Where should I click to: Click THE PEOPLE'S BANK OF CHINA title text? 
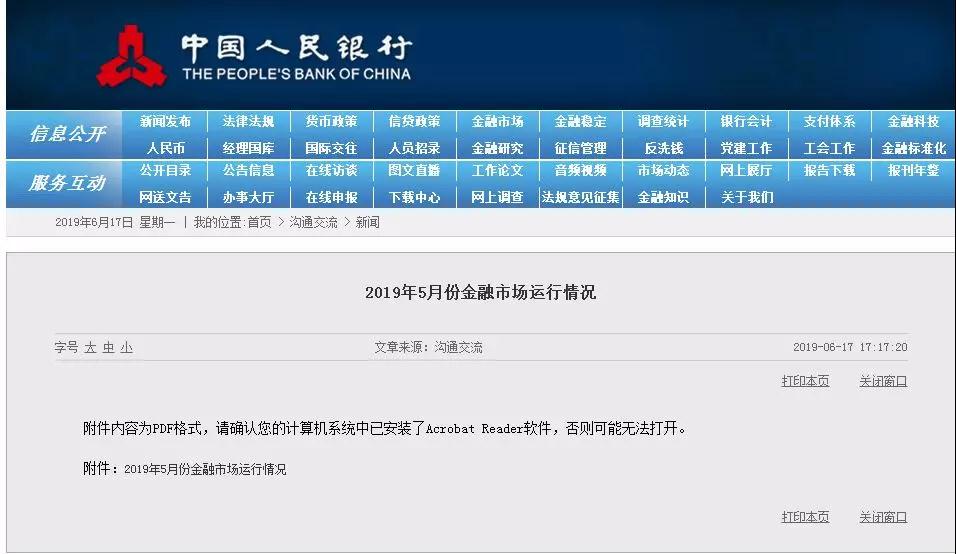[x=296, y=74]
